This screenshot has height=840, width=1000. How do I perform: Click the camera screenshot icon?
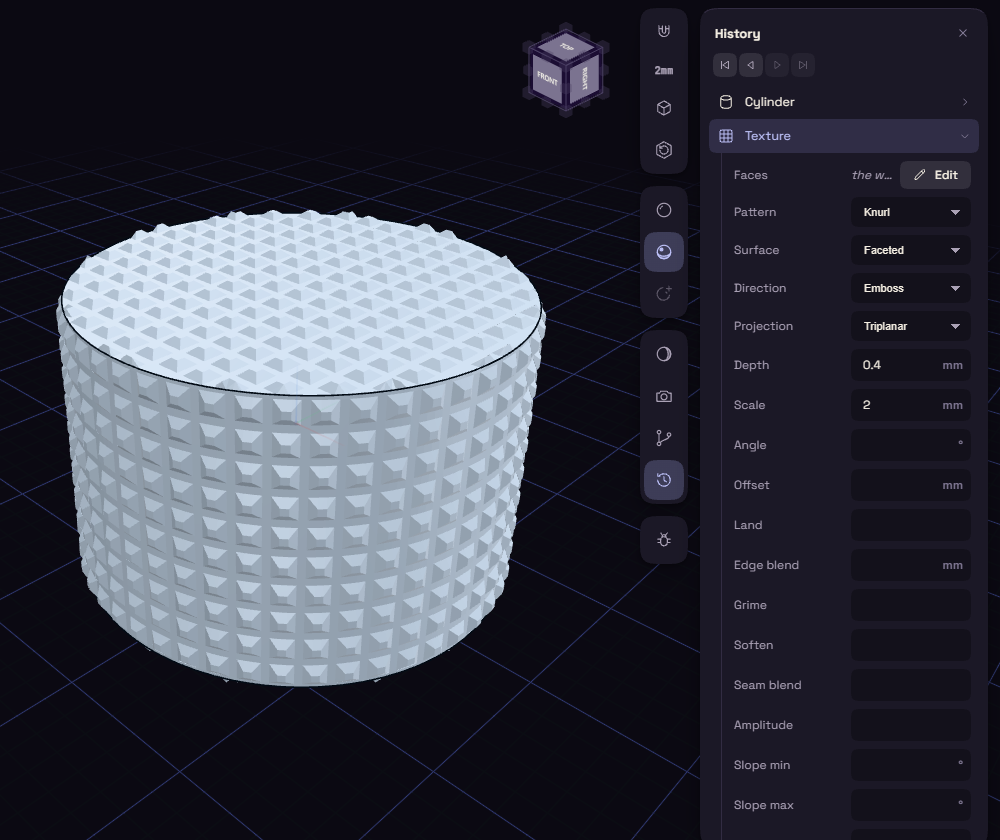pyautogui.click(x=664, y=397)
